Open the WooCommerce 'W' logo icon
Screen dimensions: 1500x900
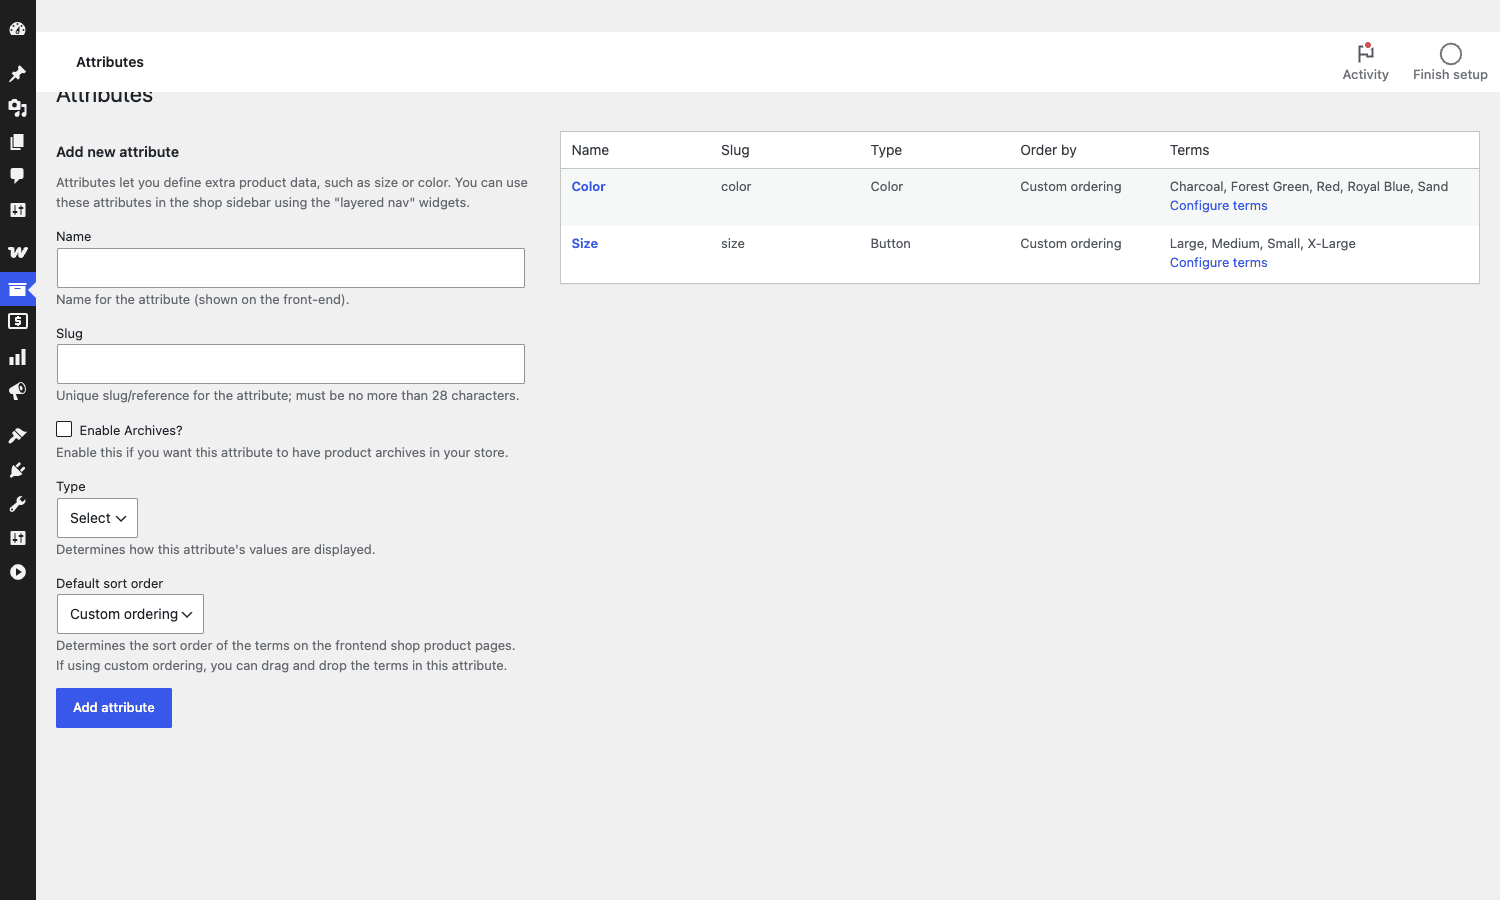17,253
